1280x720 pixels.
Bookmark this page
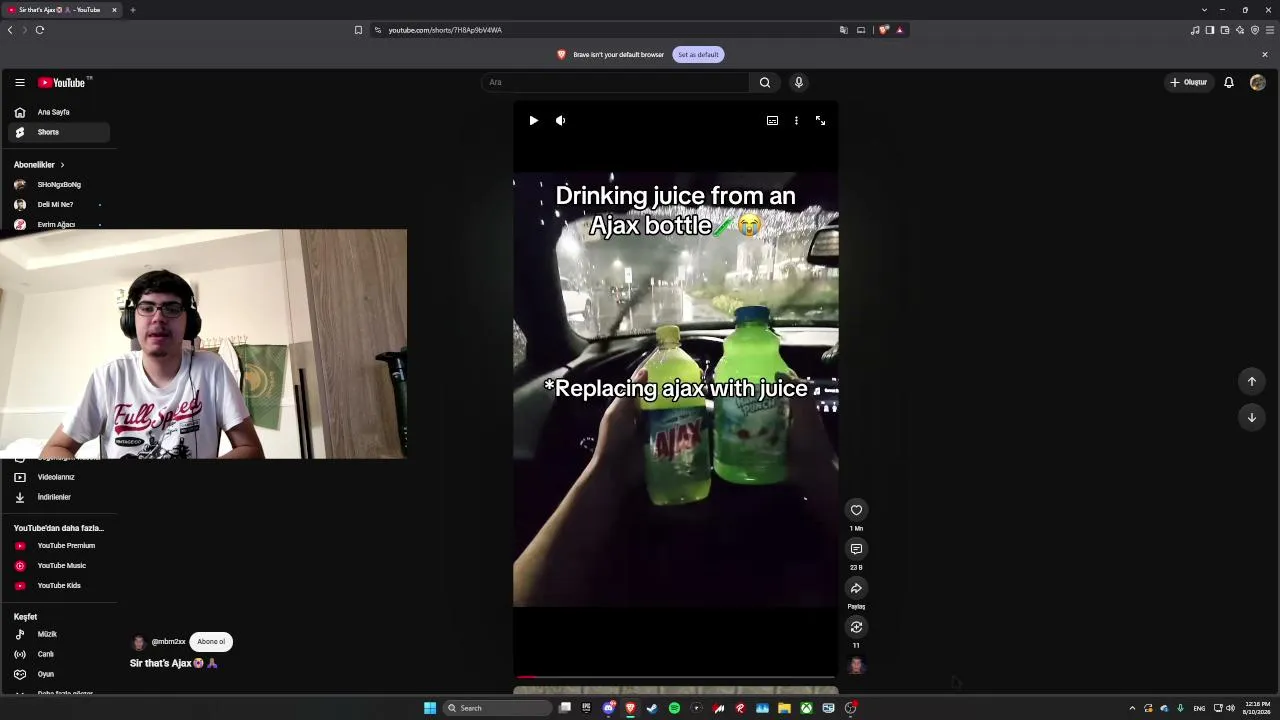[x=358, y=30]
